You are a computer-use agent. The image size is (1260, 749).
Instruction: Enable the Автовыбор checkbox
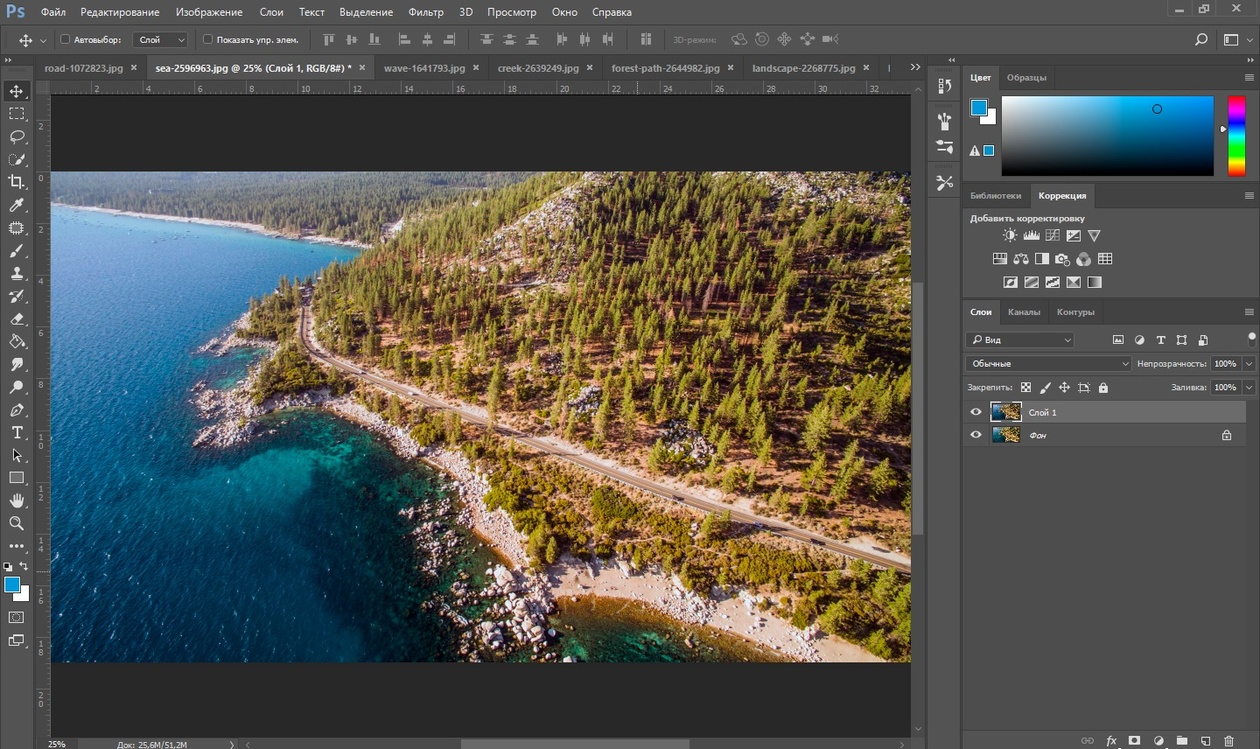click(66, 40)
